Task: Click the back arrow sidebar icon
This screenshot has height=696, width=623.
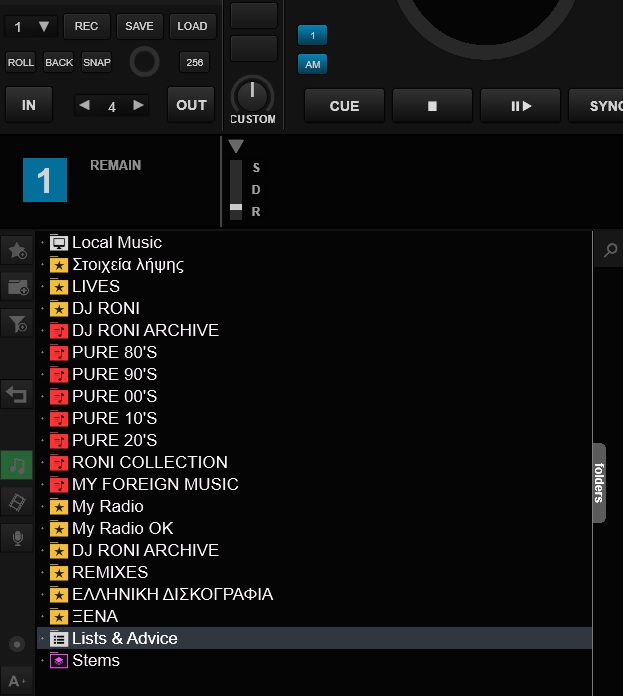Action: 17,394
